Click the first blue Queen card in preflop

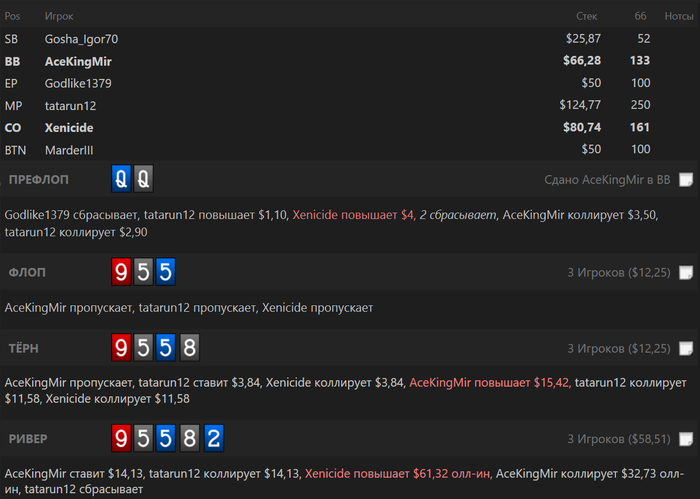[121, 179]
